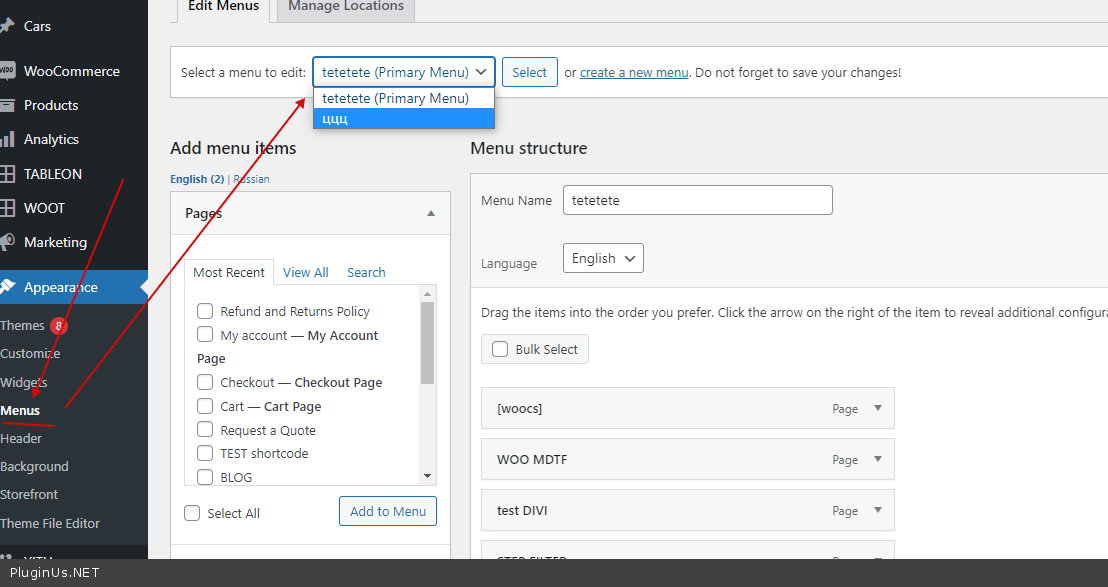The height and width of the screenshot is (587, 1108).
Task: Click the create a new menu link
Action: (x=634, y=72)
